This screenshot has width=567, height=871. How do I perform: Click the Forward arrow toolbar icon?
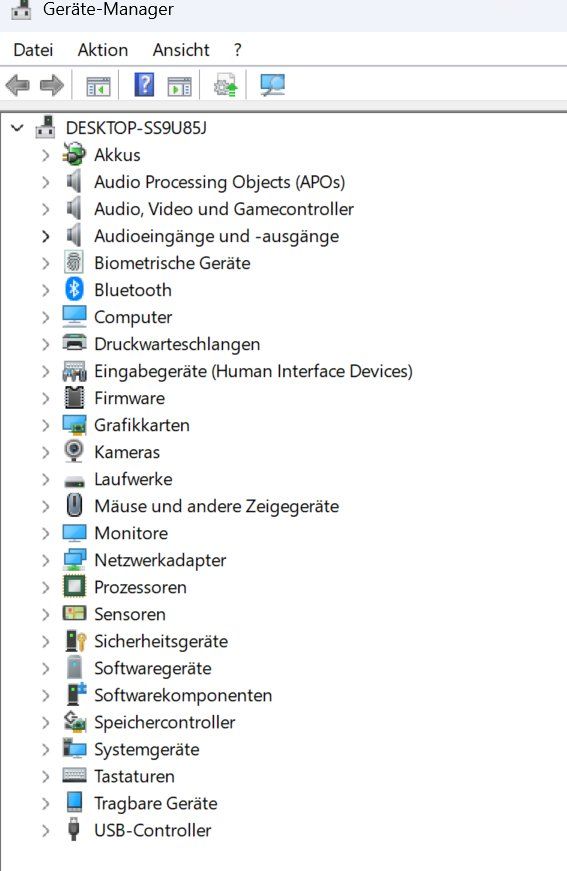(52, 86)
